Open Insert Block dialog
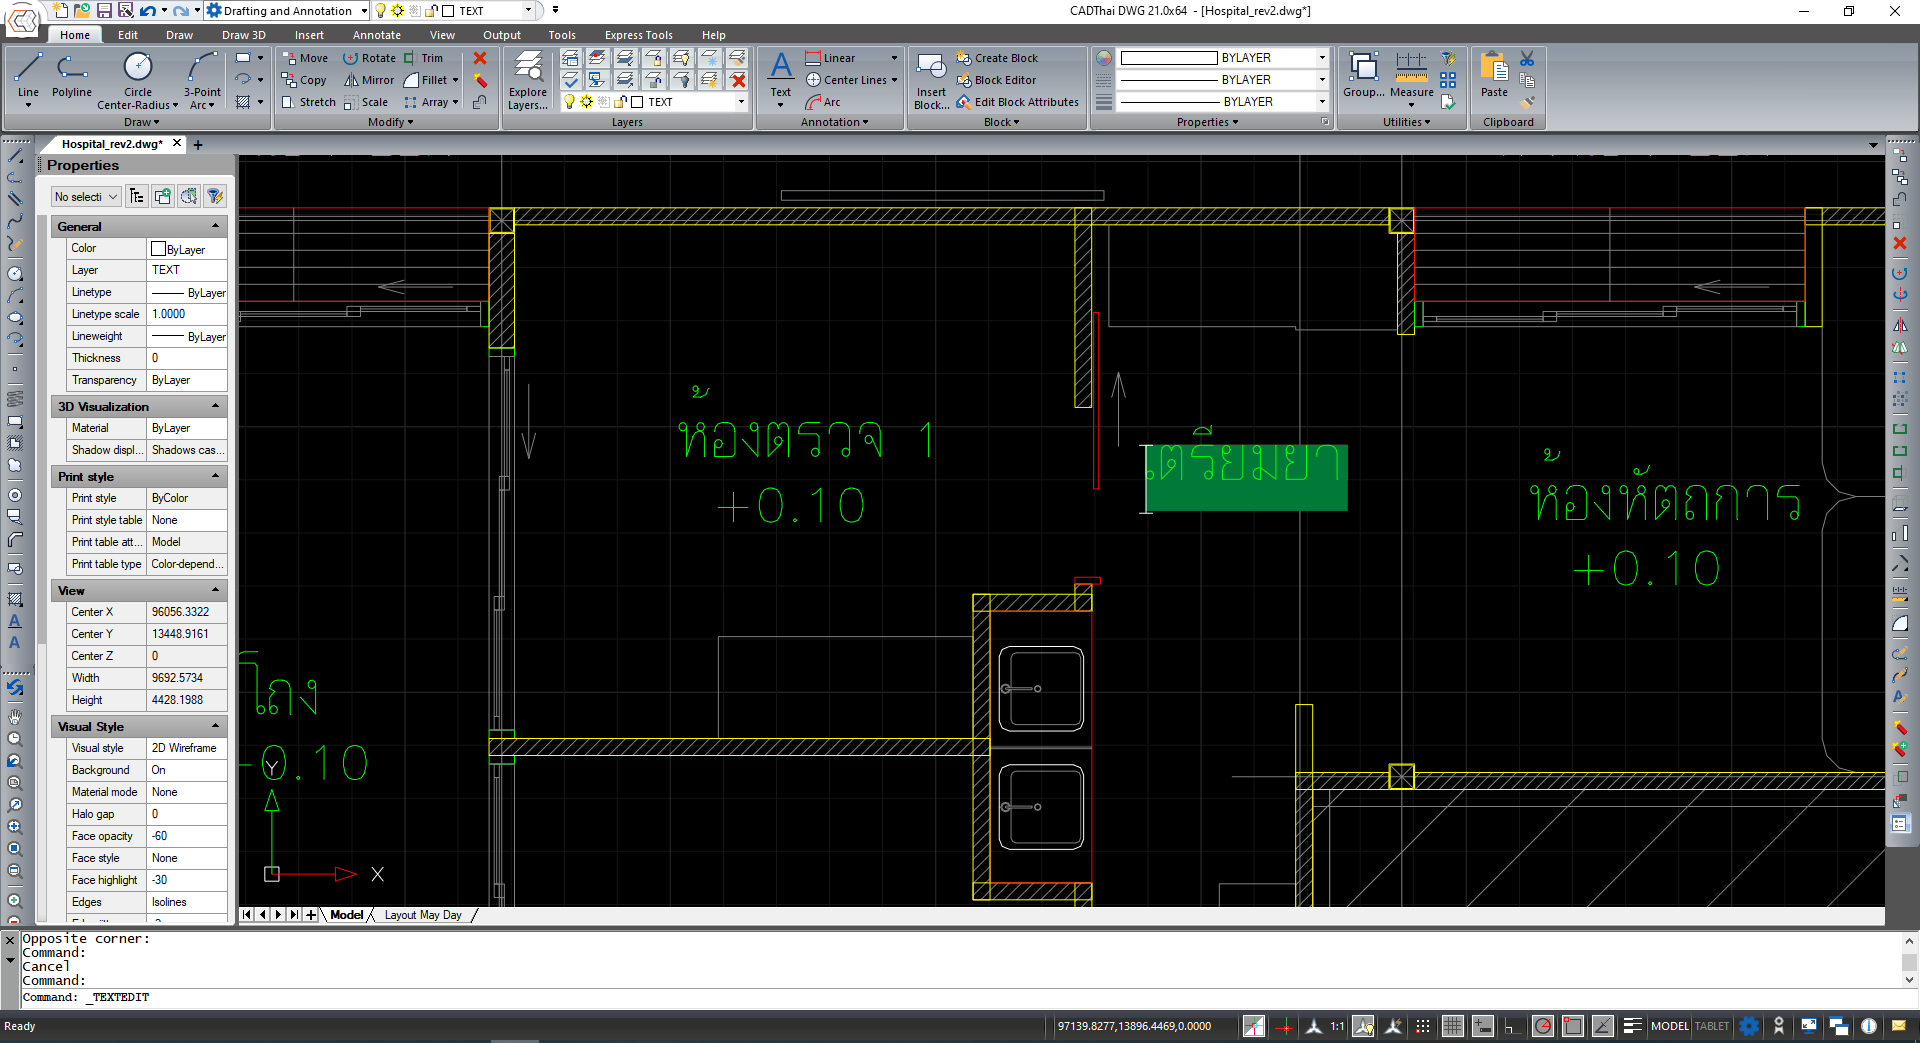This screenshot has height=1043, width=1920. click(931, 80)
